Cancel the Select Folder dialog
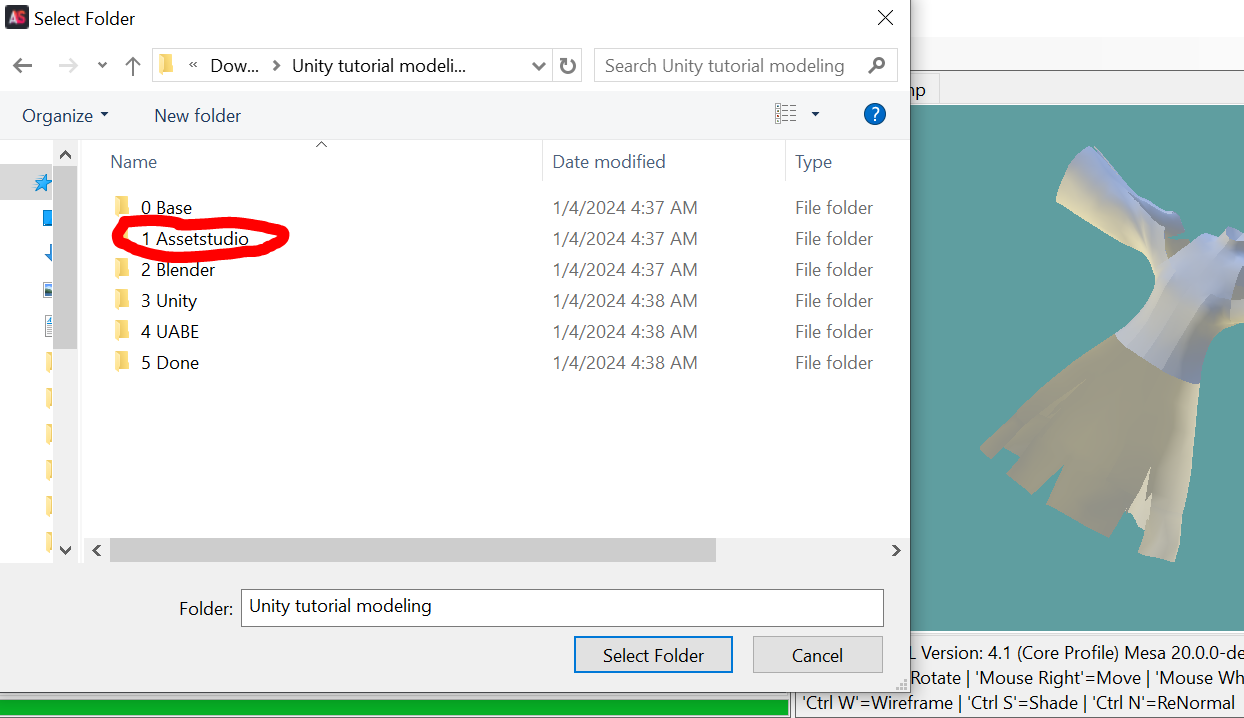Image resolution: width=1244 pixels, height=718 pixels. [817, 655]
